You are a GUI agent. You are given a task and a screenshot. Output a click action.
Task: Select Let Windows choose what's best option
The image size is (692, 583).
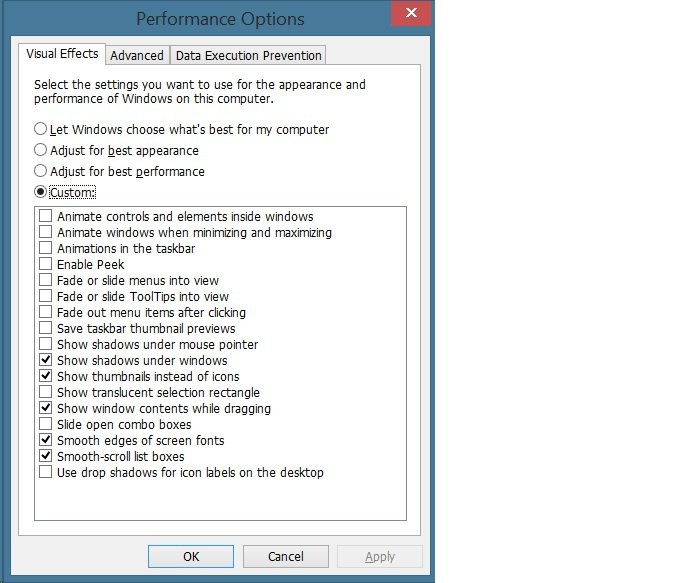(41, 129)
